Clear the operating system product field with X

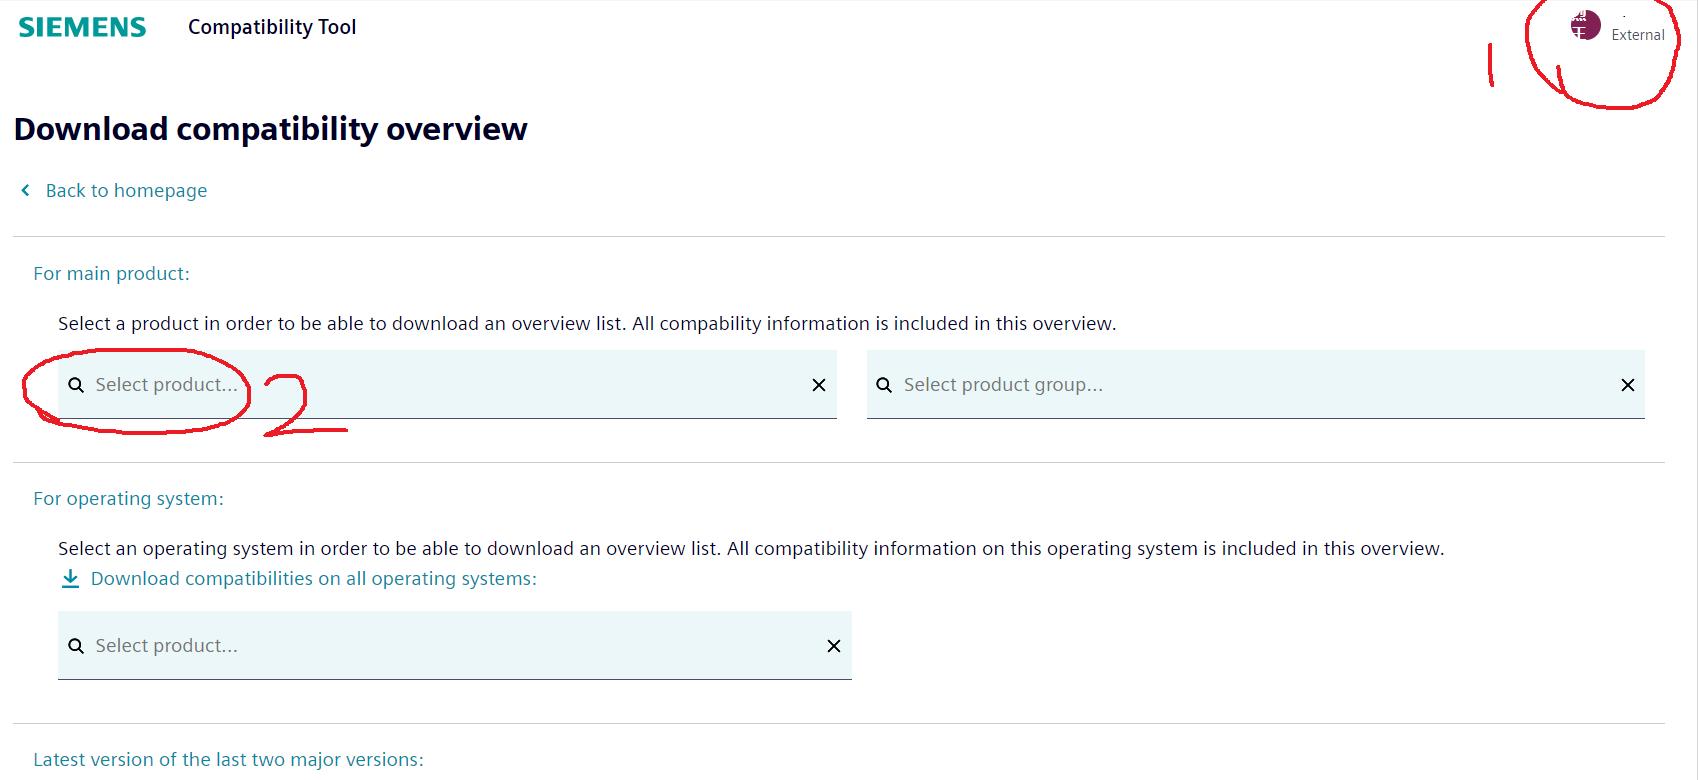pos(834,646)
